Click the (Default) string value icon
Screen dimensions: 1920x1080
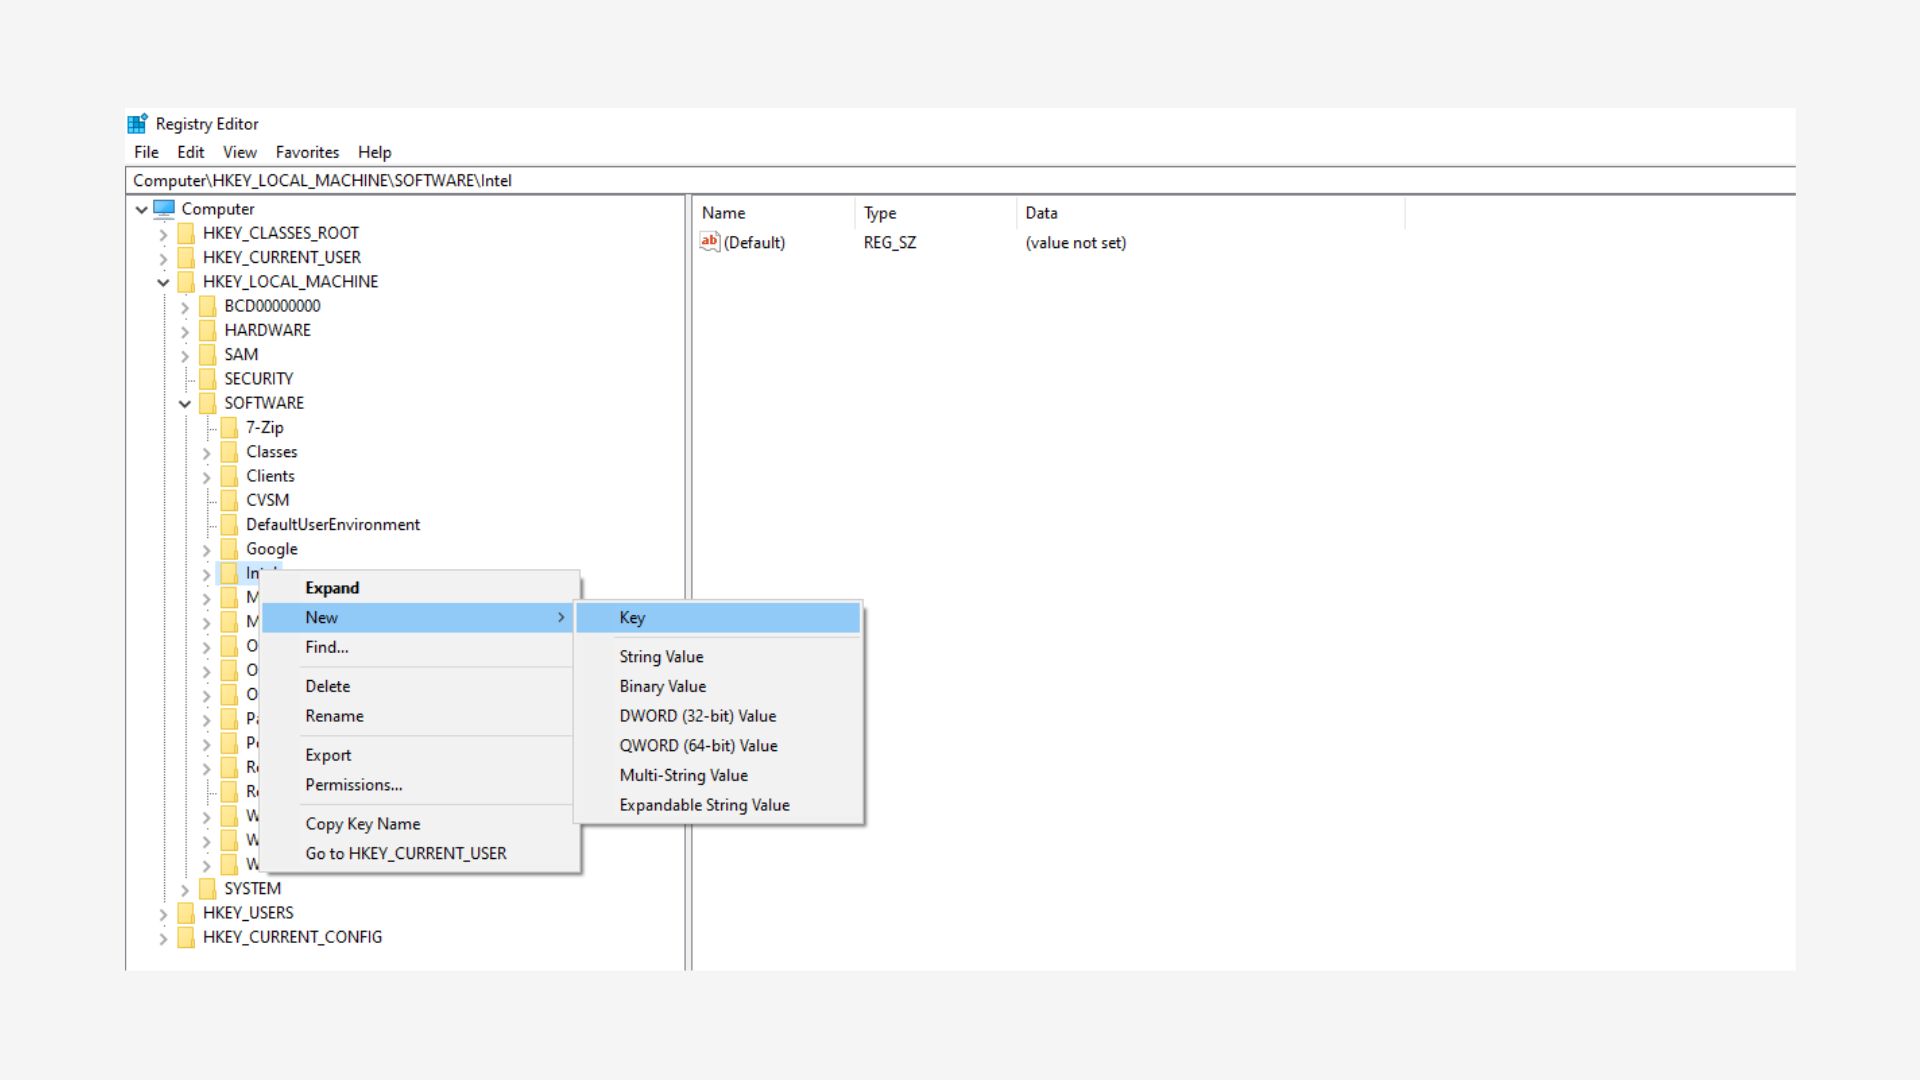[x=710, y=242]
